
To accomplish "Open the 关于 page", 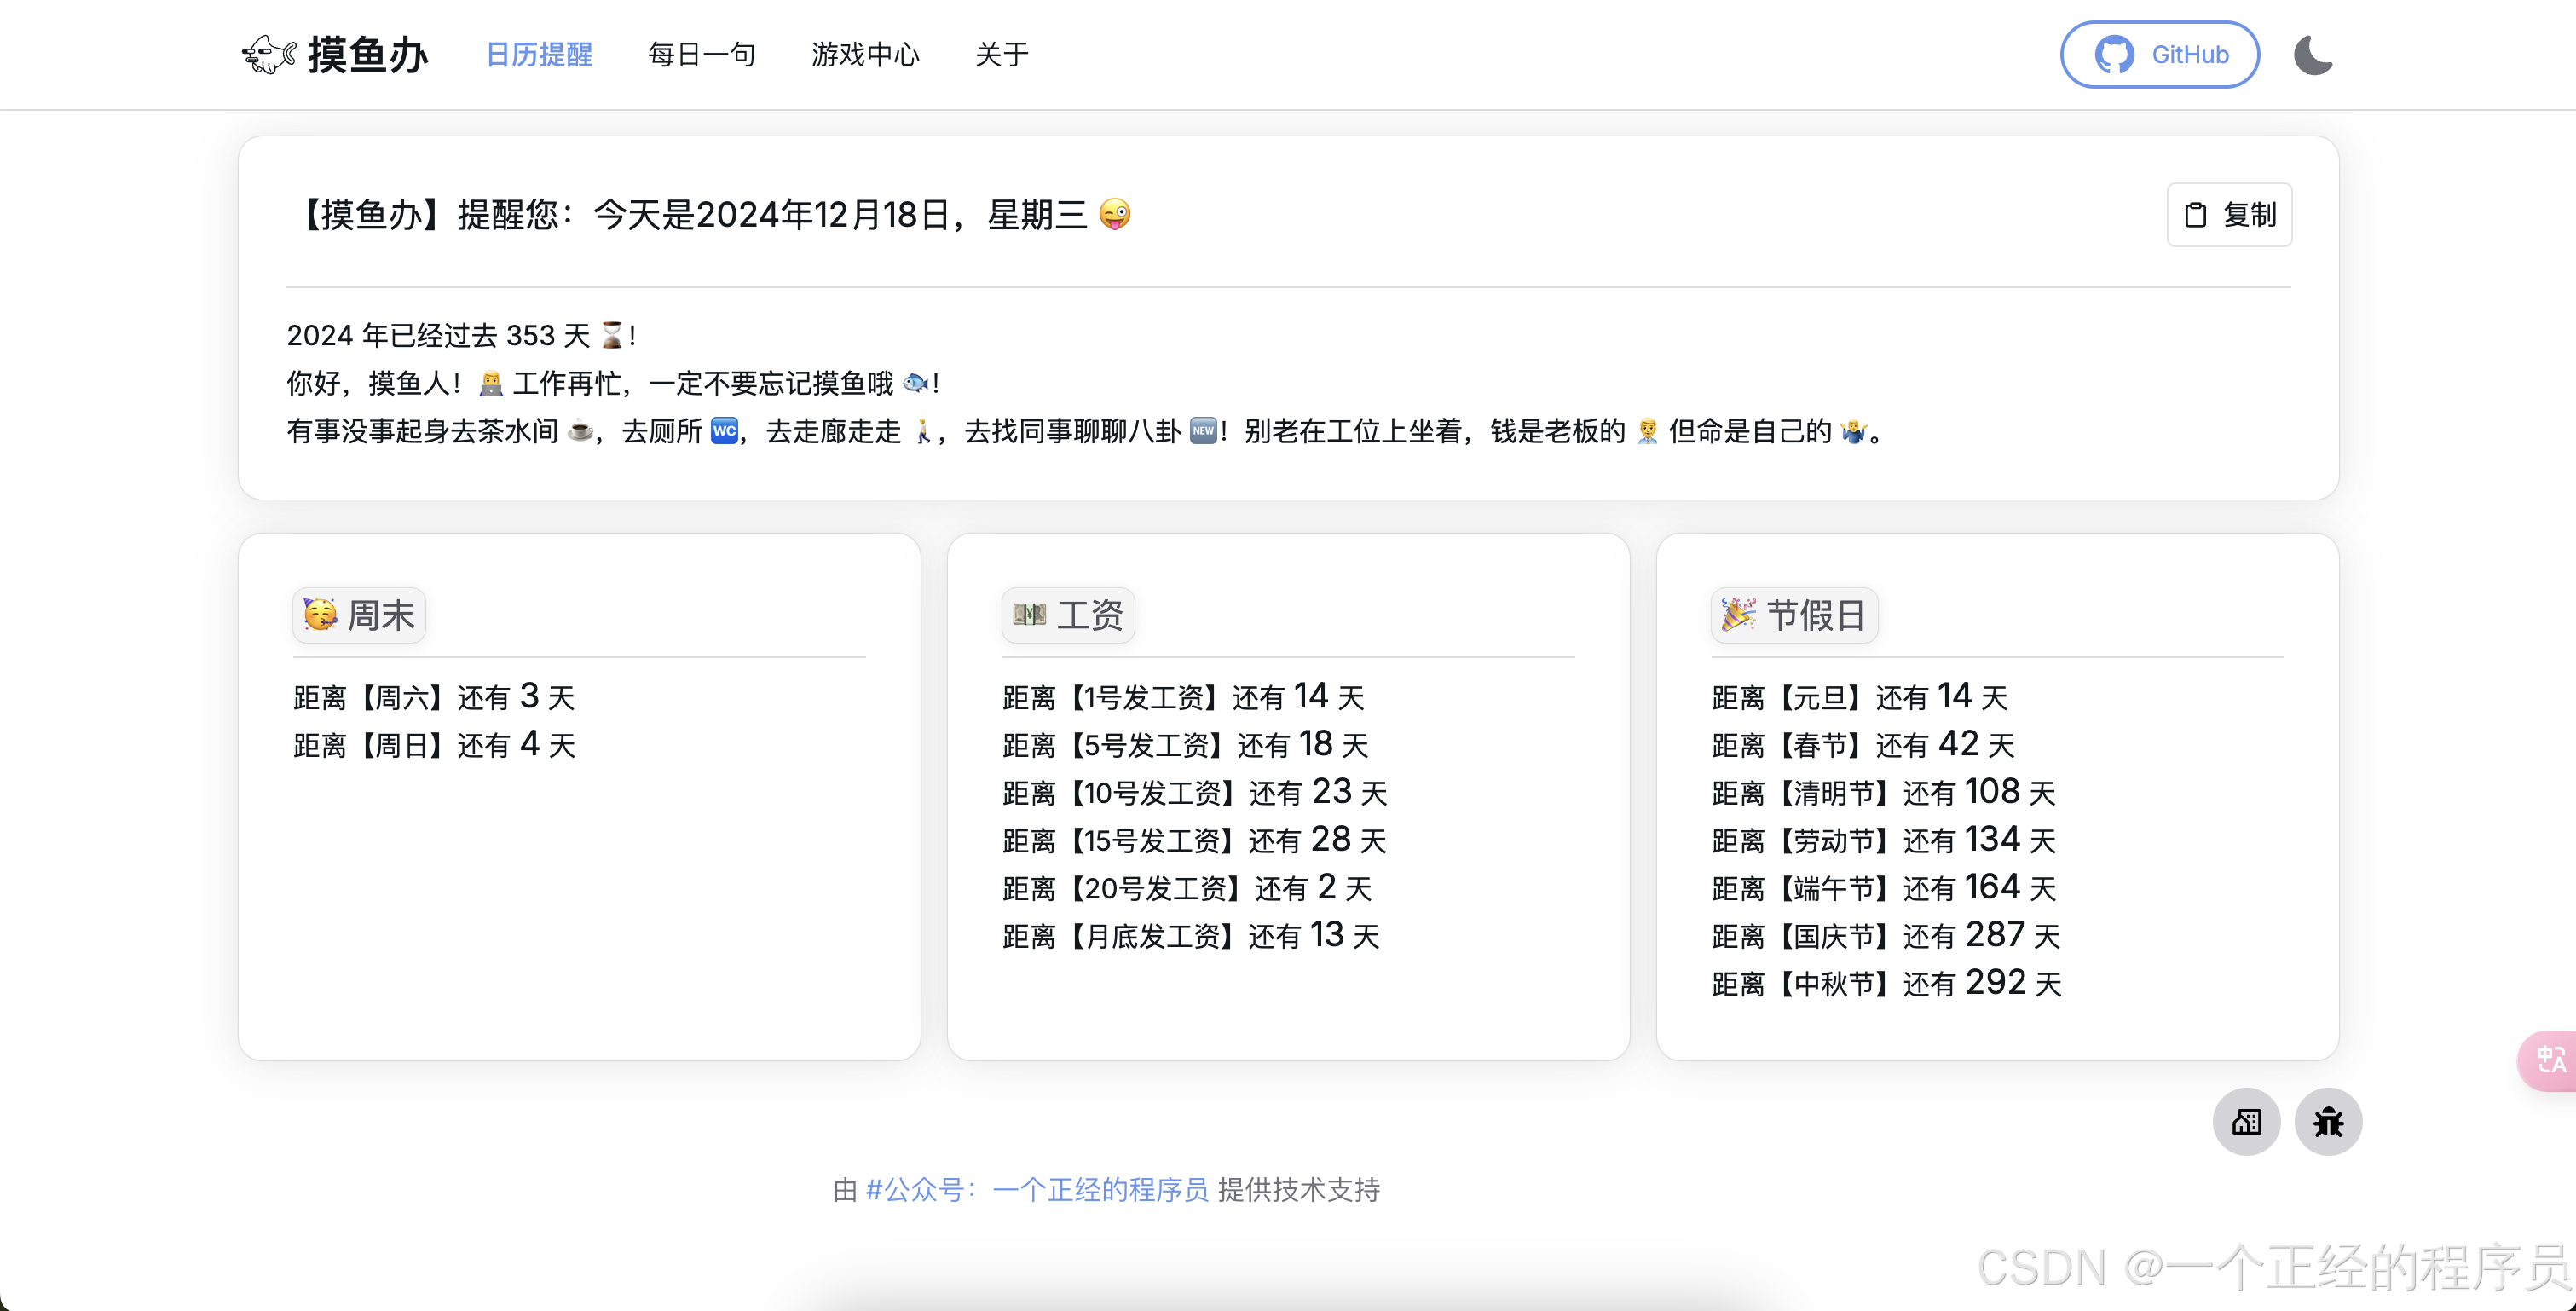I will tap(1001, 55).
